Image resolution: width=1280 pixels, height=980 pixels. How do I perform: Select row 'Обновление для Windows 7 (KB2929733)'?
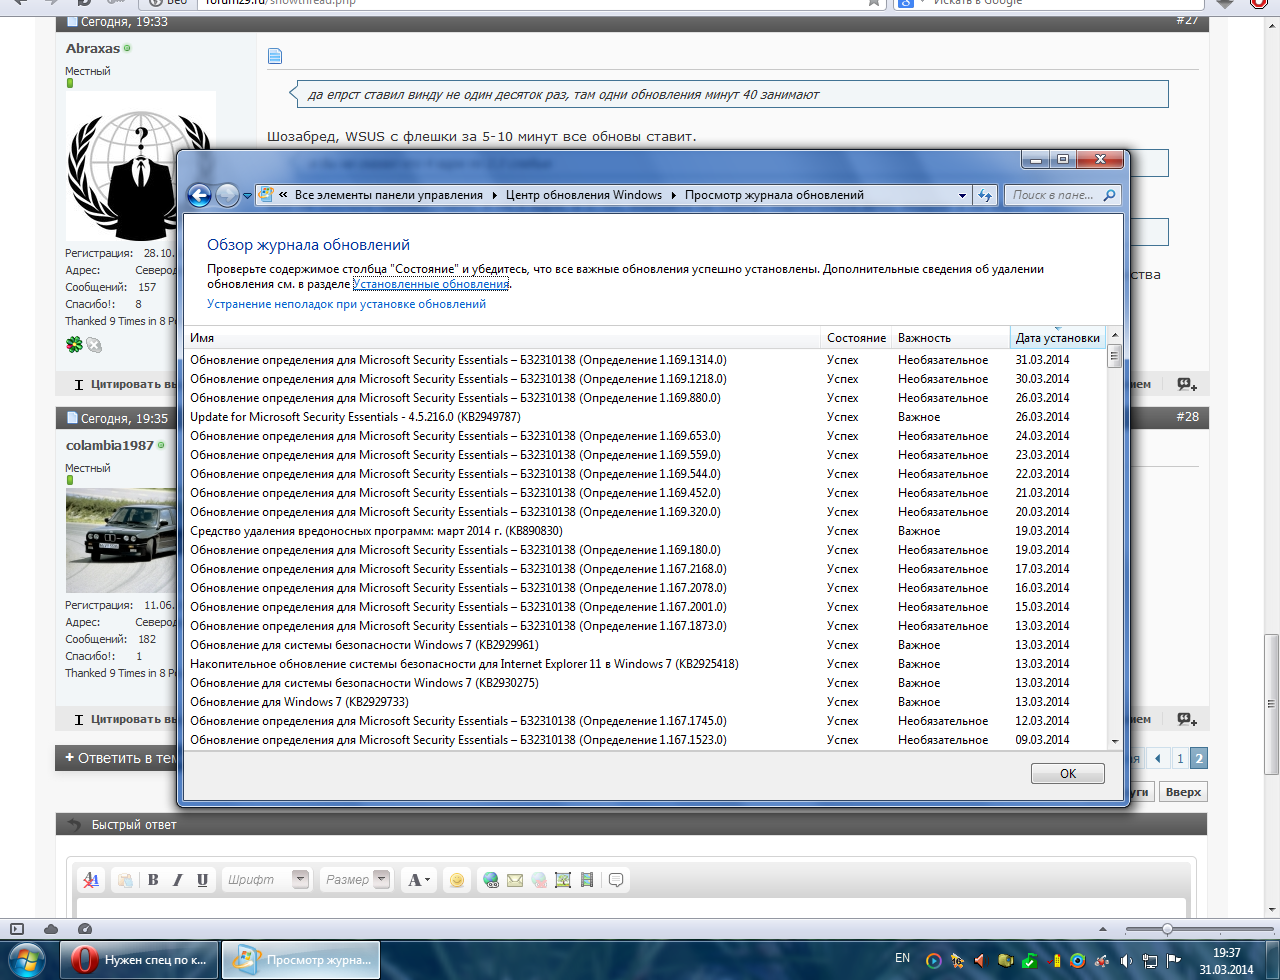[646, 702]
